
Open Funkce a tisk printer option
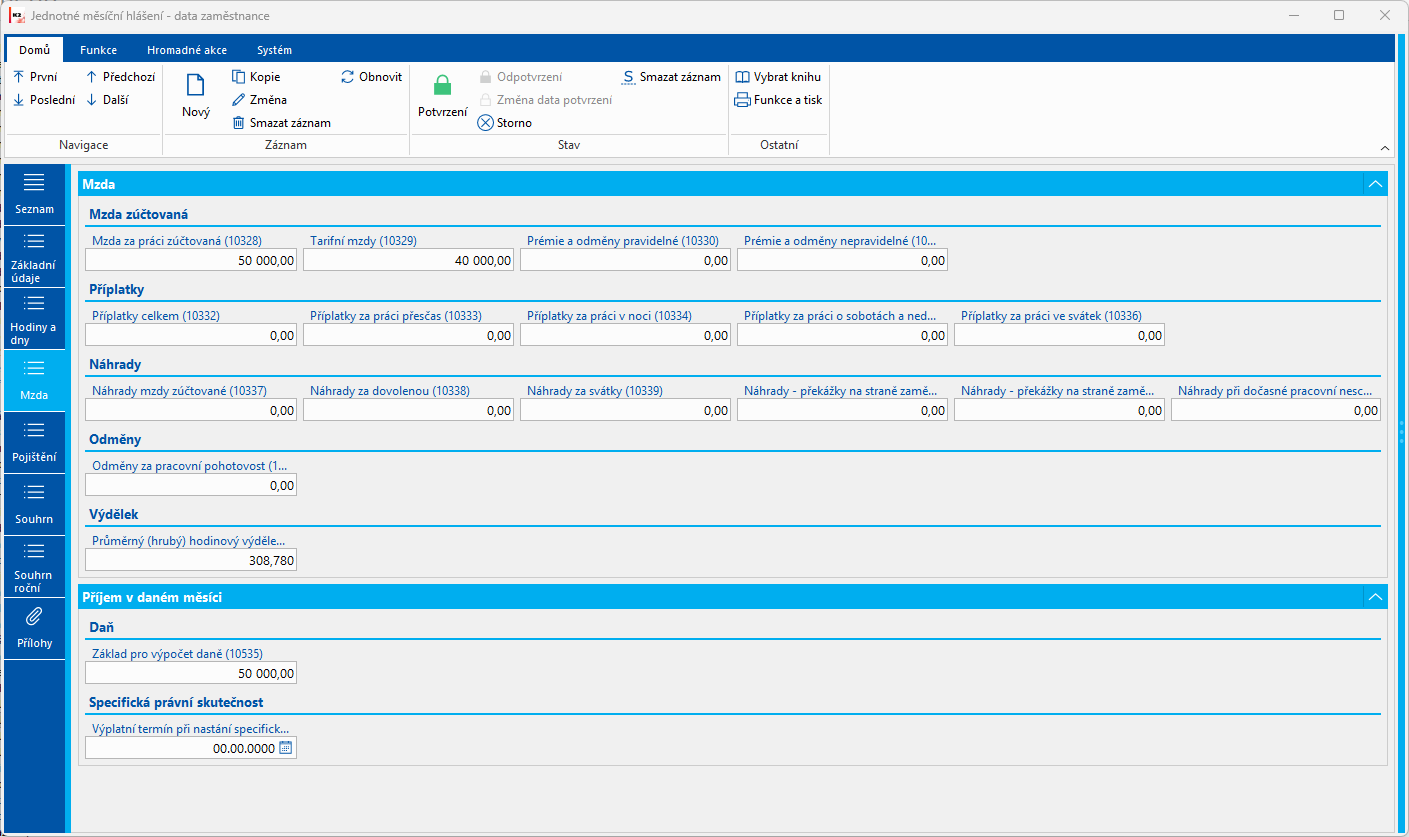click(778, 99)
